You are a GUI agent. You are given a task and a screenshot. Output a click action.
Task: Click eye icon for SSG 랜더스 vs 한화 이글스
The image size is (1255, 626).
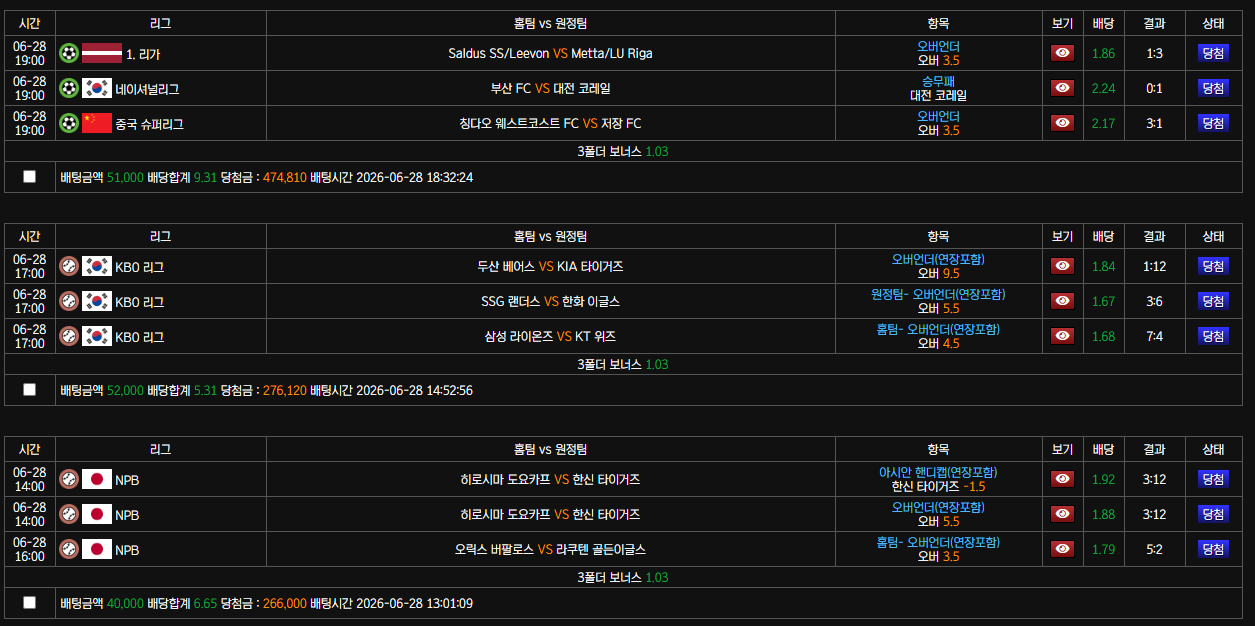tap(1062, 301)
